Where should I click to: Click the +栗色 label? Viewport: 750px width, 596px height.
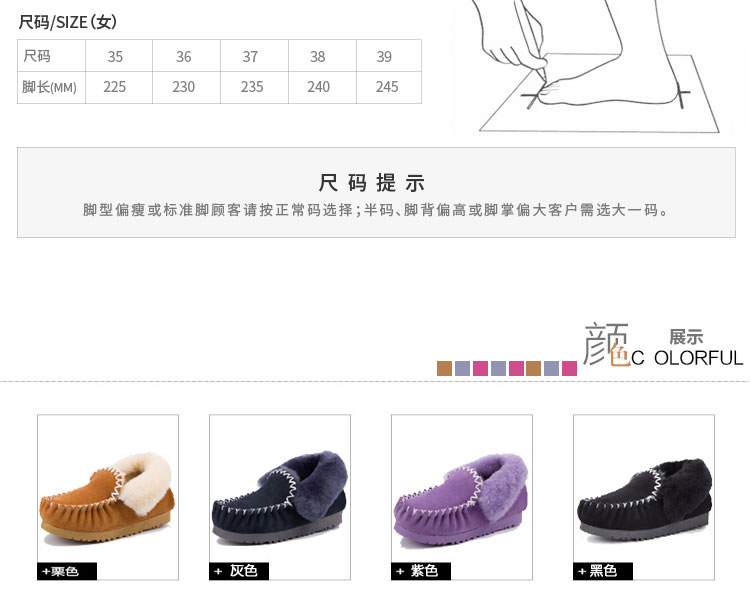tap(67, 571)
